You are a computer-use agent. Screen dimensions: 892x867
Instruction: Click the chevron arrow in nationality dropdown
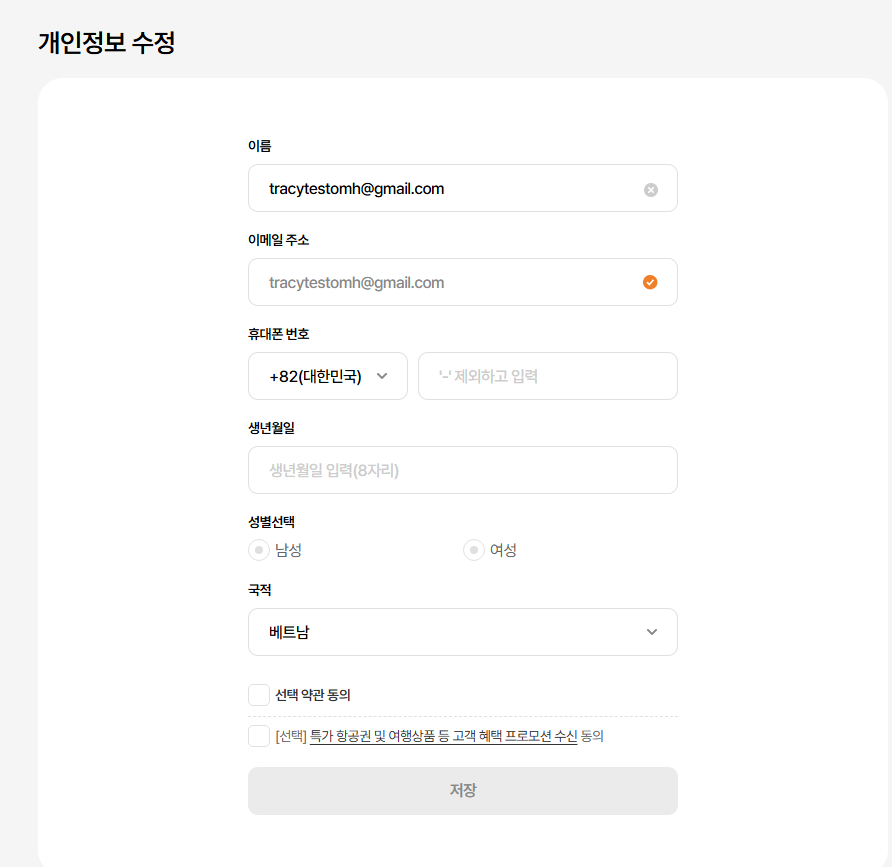(652, 632)
